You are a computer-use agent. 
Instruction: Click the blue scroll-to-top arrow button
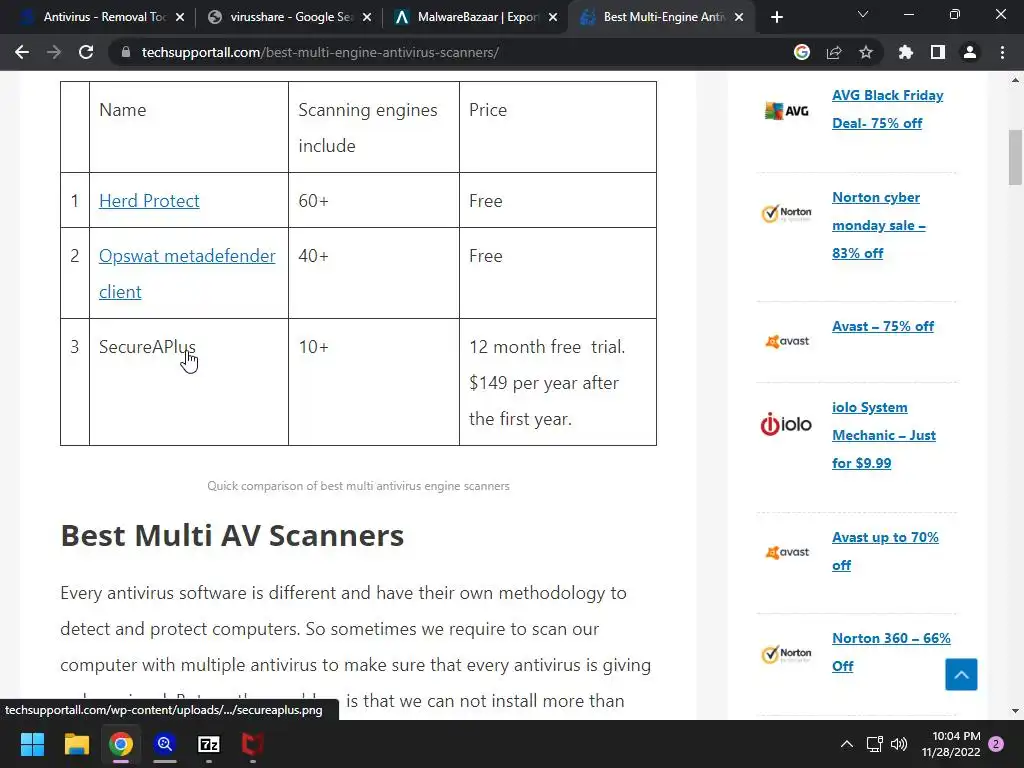click(961, 675)
